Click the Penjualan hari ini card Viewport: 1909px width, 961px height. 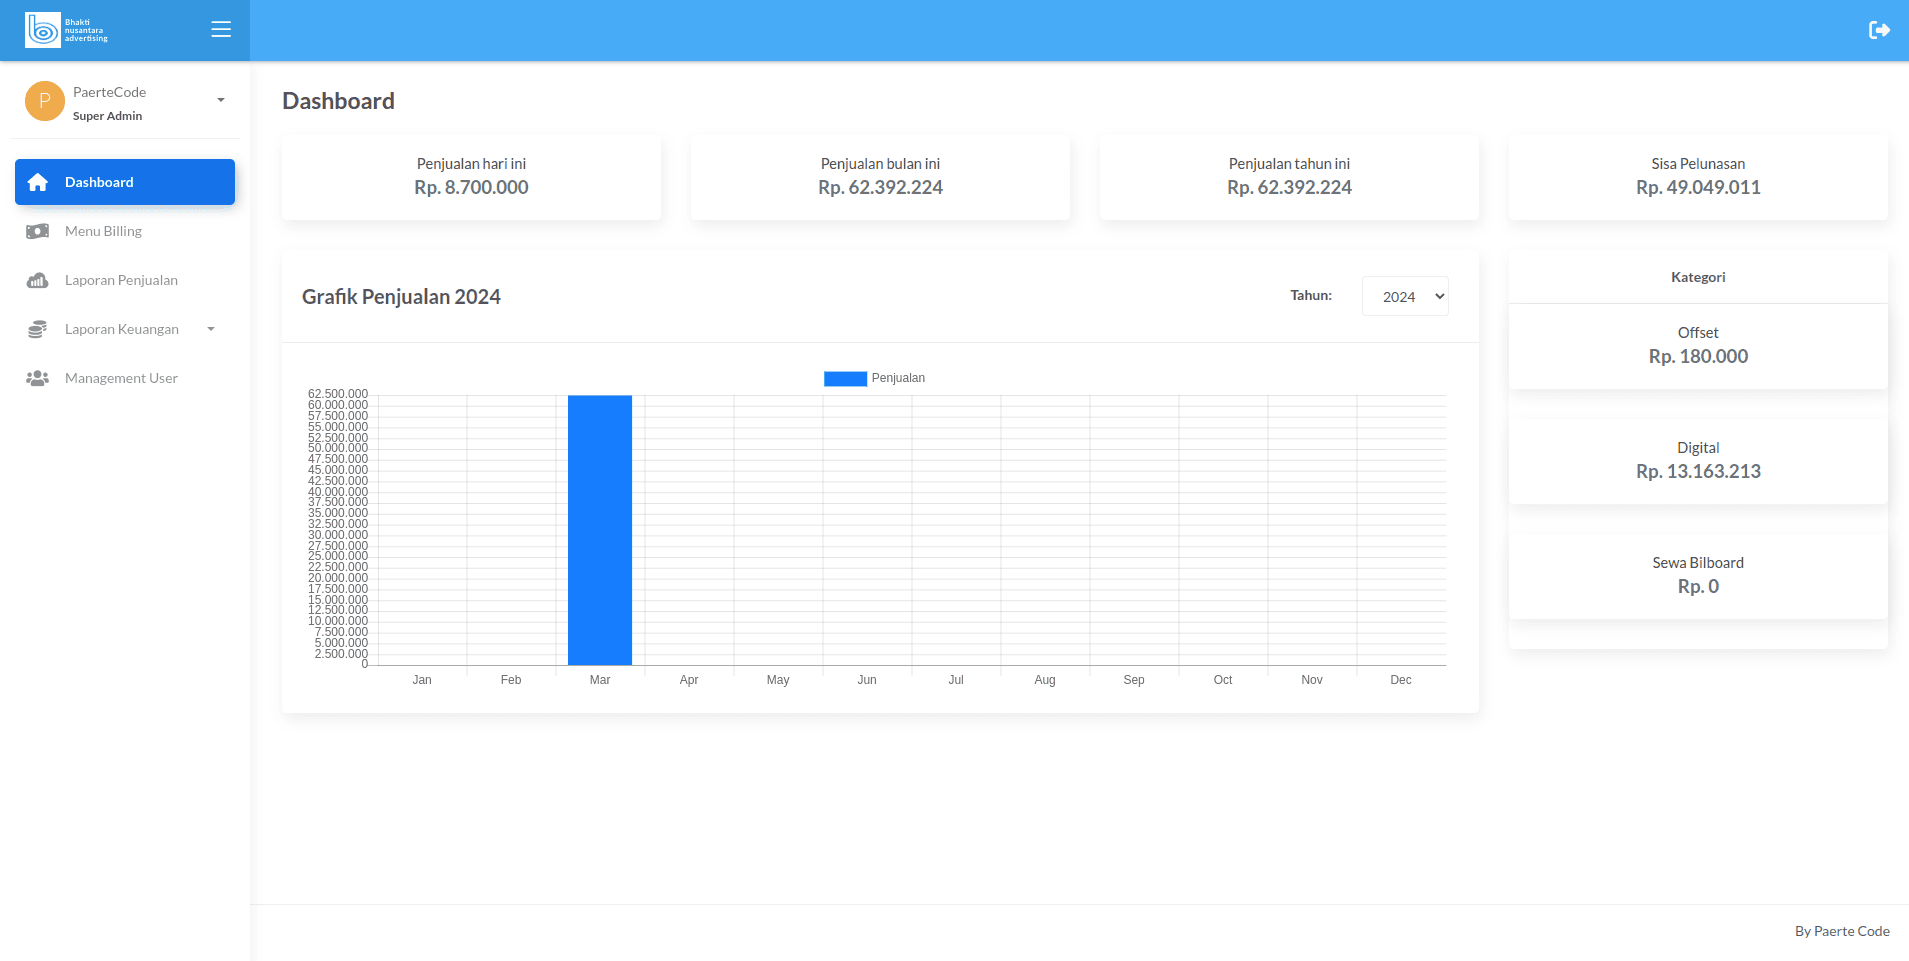tap(471, 177)
